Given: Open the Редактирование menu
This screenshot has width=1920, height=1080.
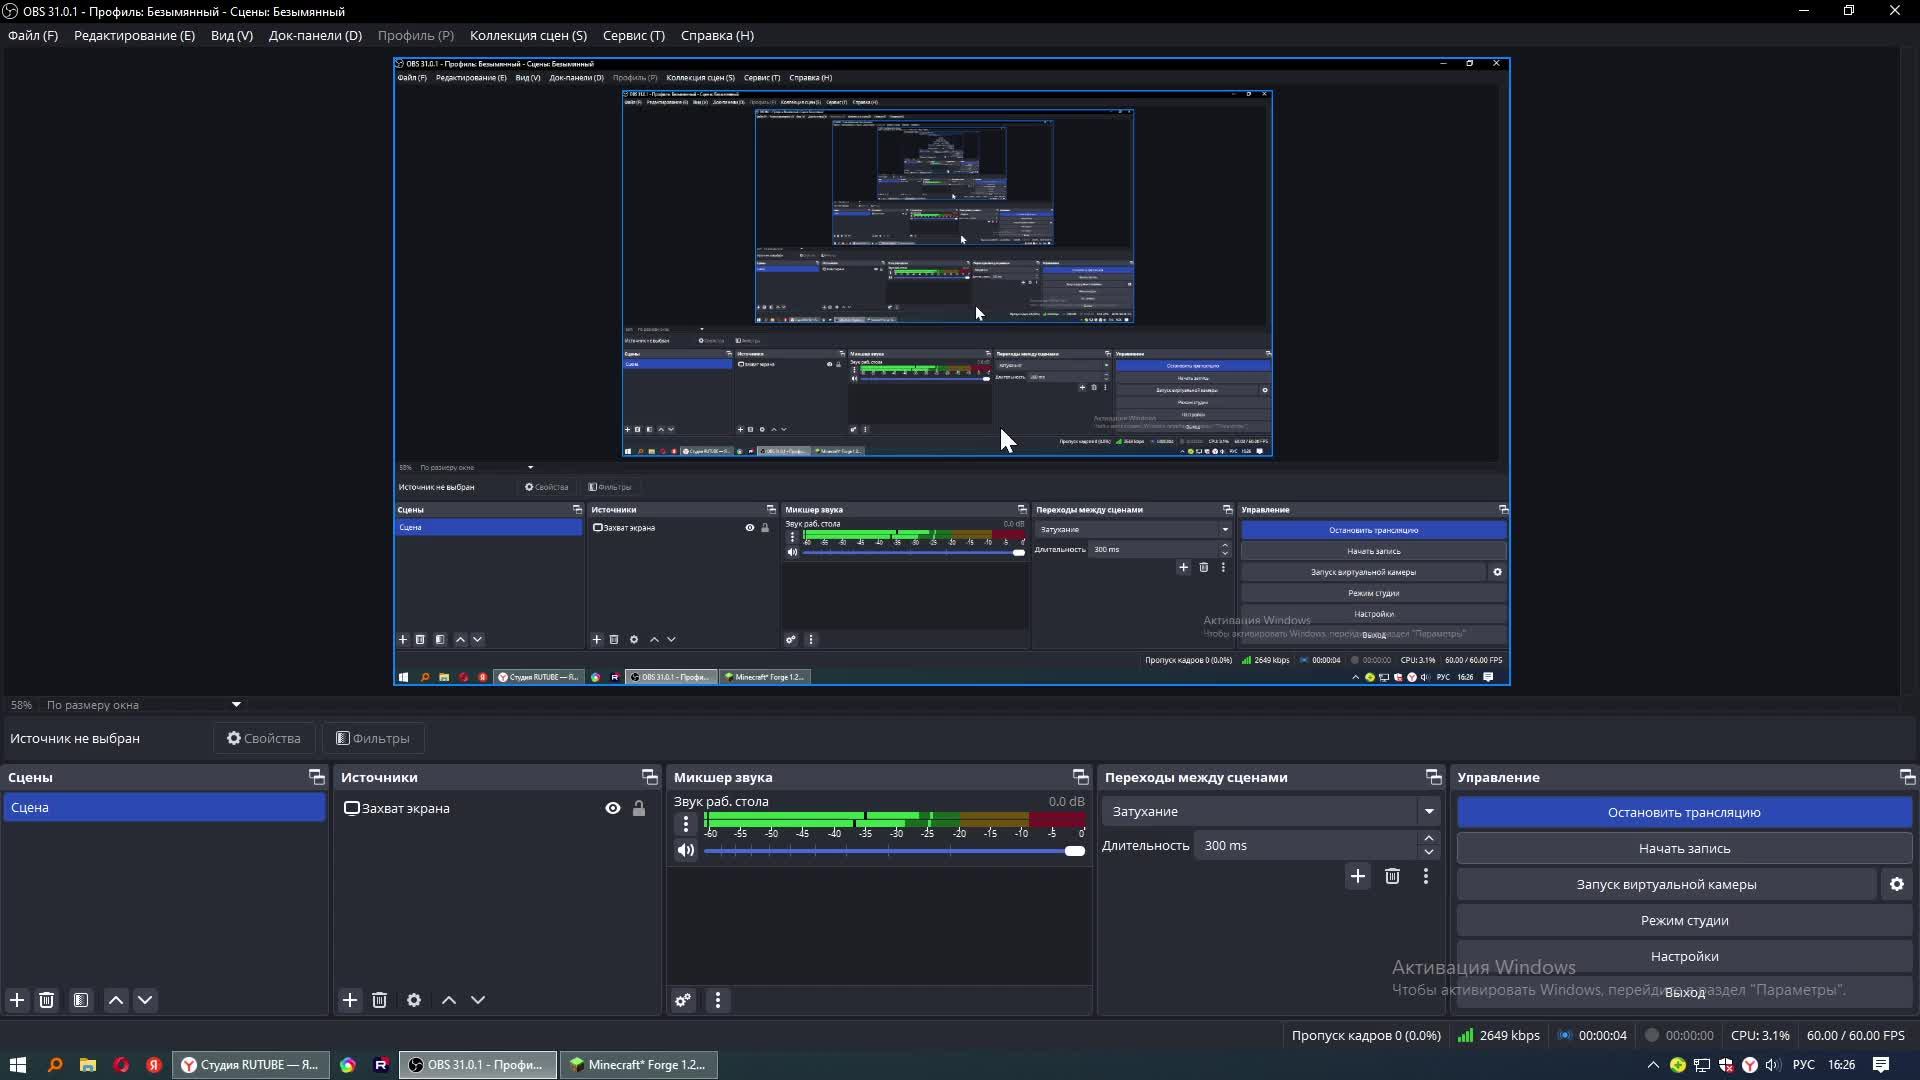Looking at the screenshot, I should [x=134, y=35].
